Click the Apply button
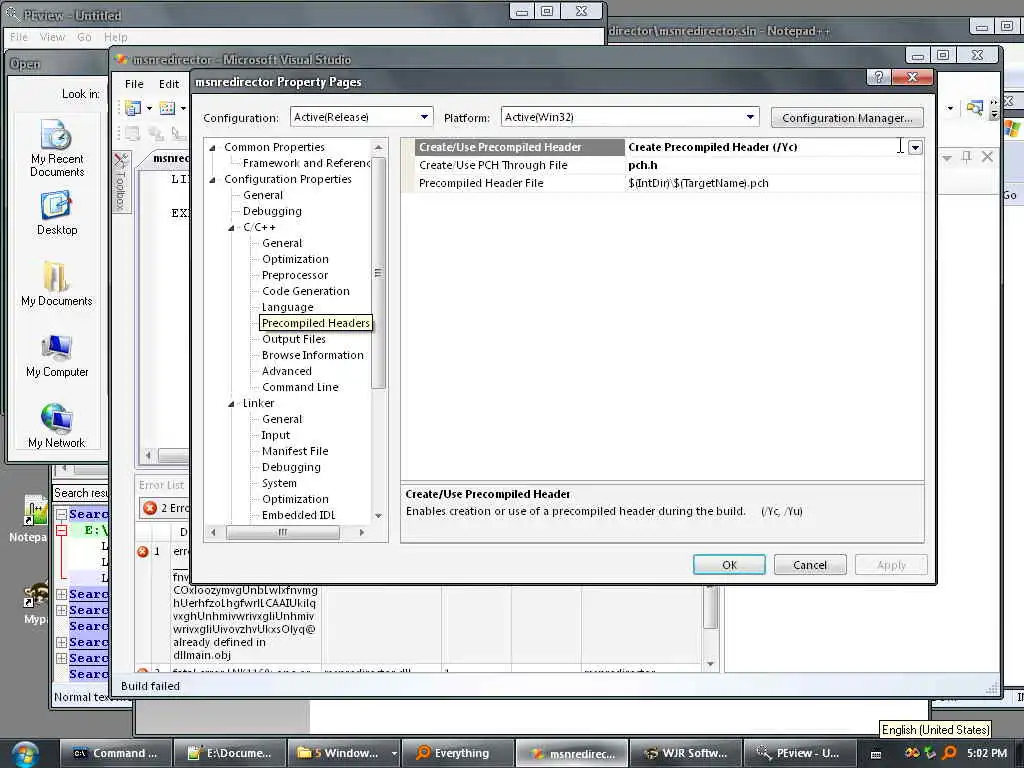This screenshot has height=768, width=1024. [x=891, y=565]
